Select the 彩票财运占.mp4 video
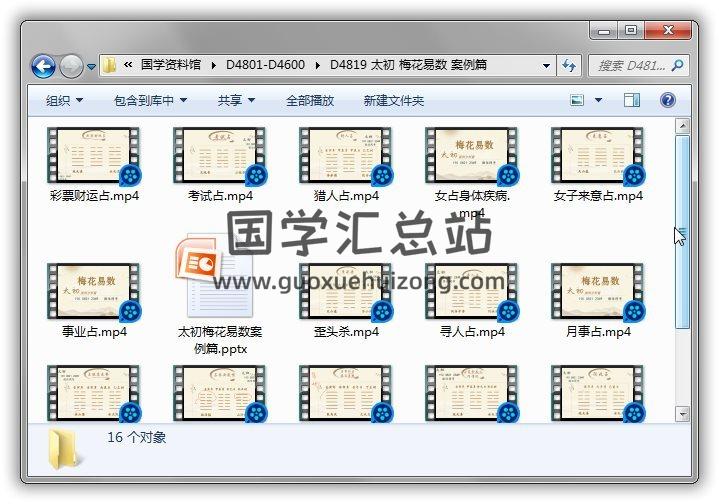 (93, 157)
